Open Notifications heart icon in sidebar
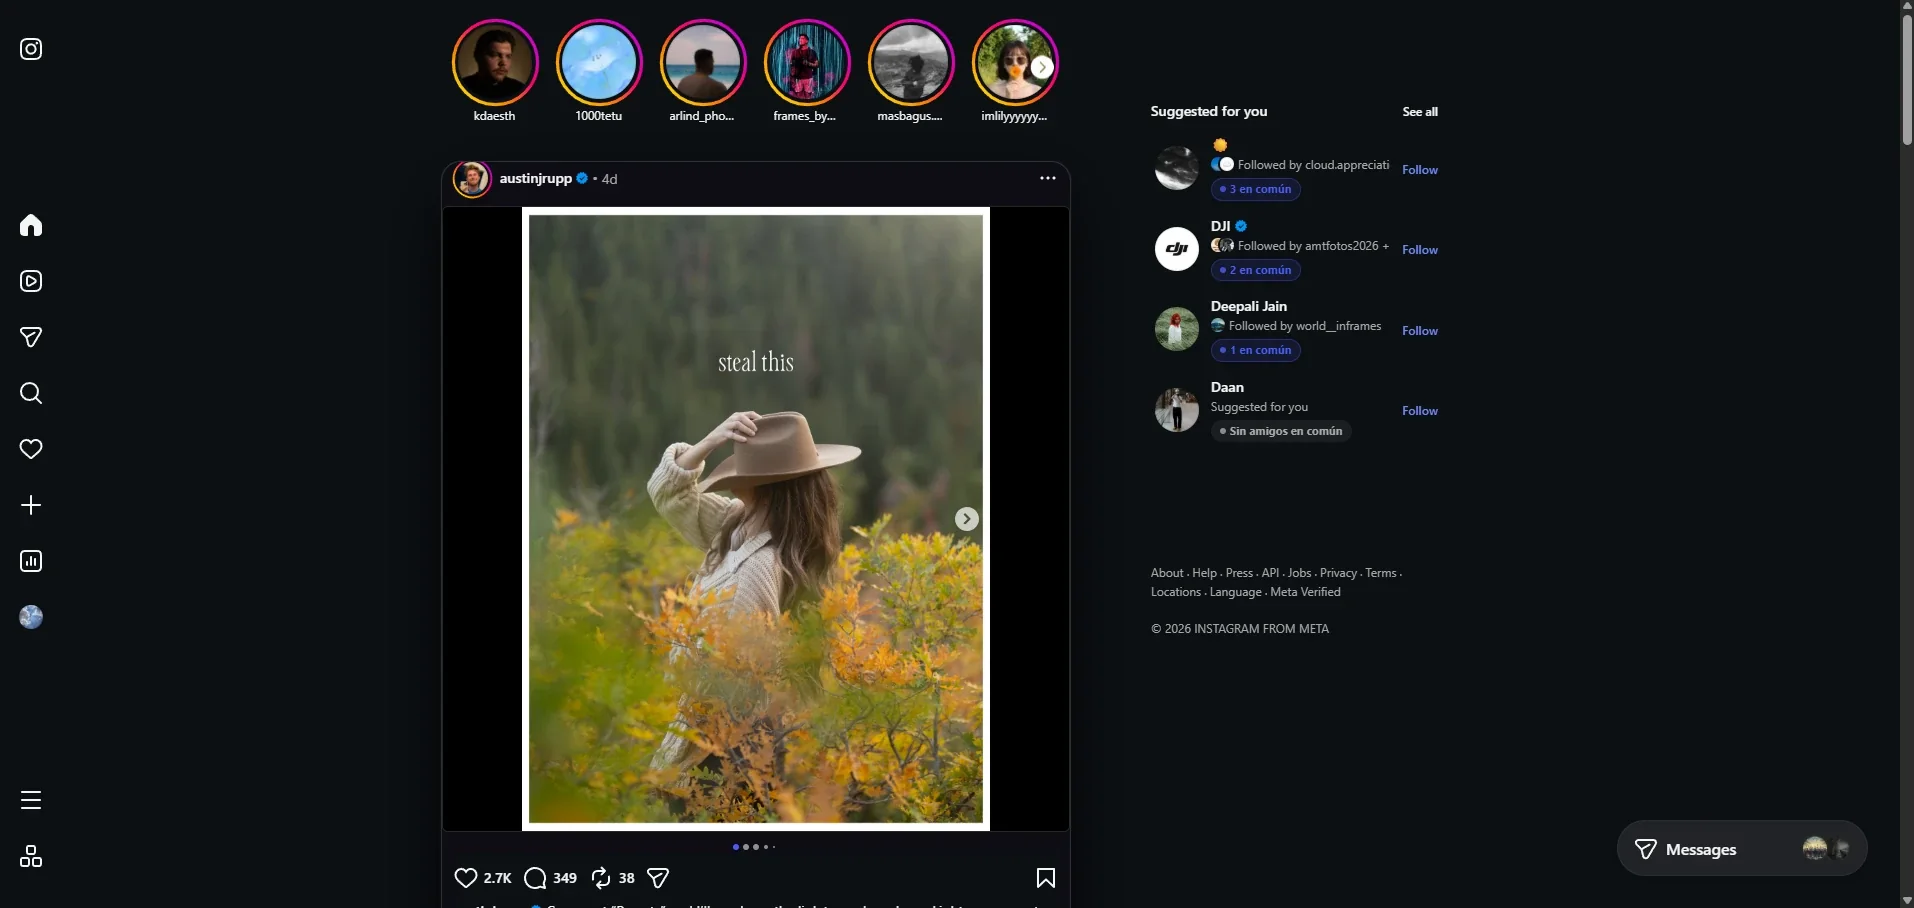Image resolution: width=1914 pixels, height=908 pixels. 31,449
